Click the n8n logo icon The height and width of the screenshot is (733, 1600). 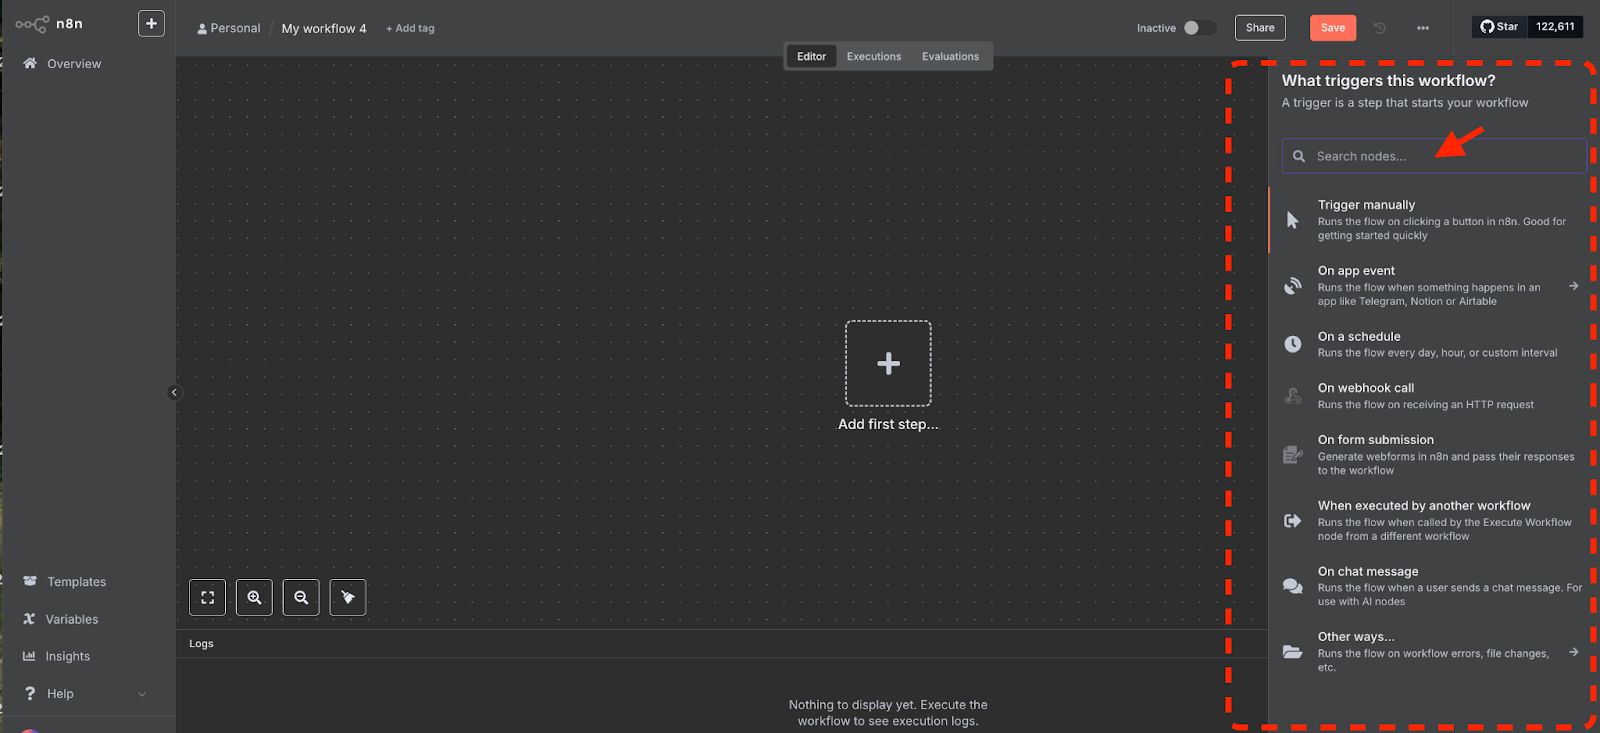pyautogui.click(x=32, y=24)
